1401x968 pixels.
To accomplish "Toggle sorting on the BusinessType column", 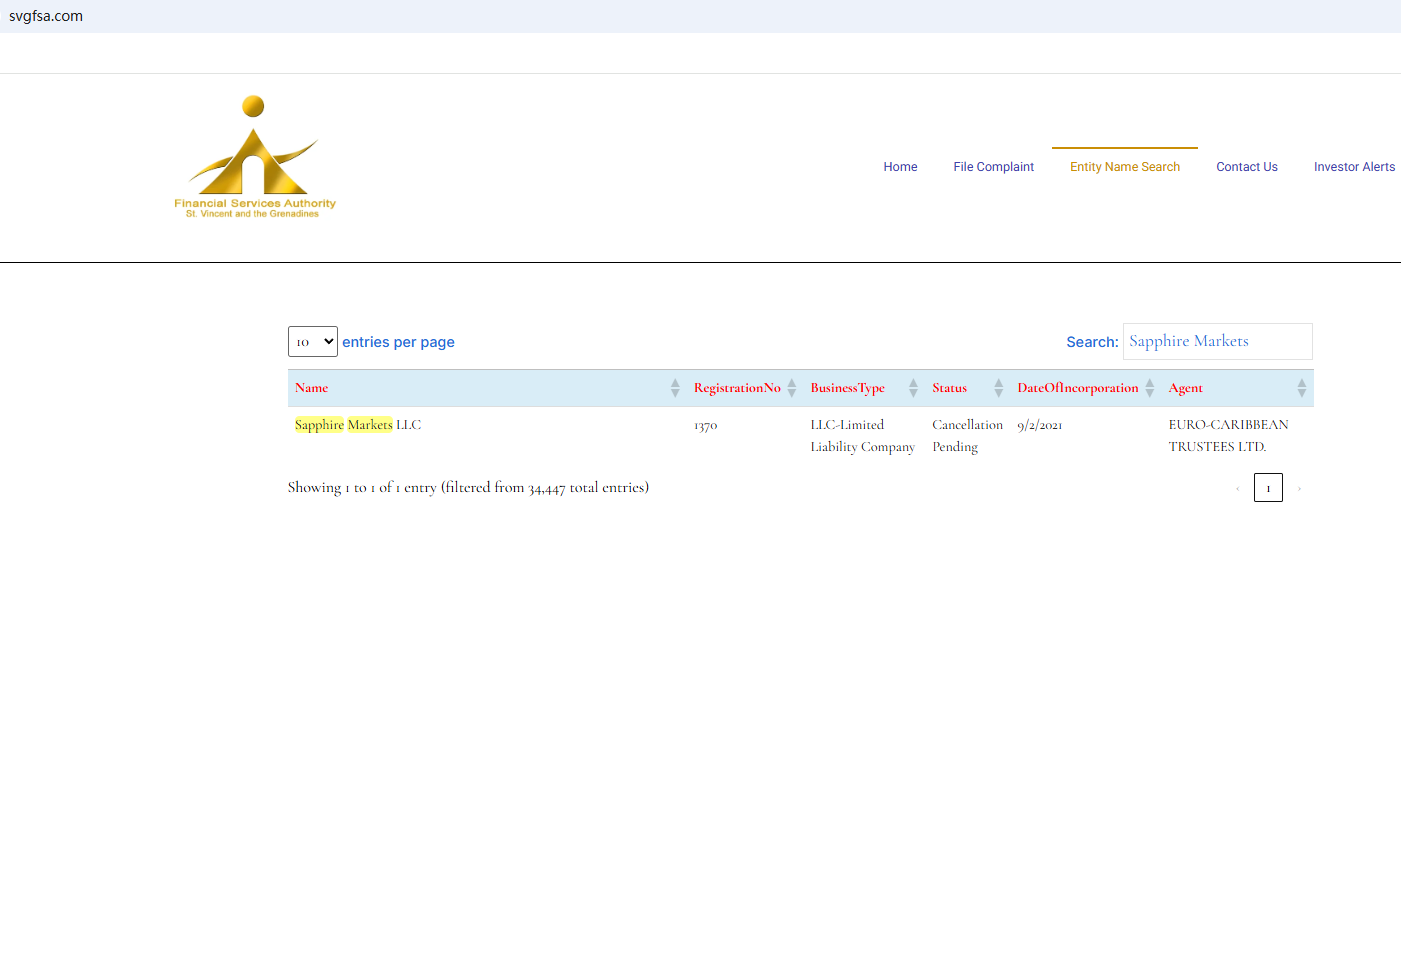I will point(913,388).
